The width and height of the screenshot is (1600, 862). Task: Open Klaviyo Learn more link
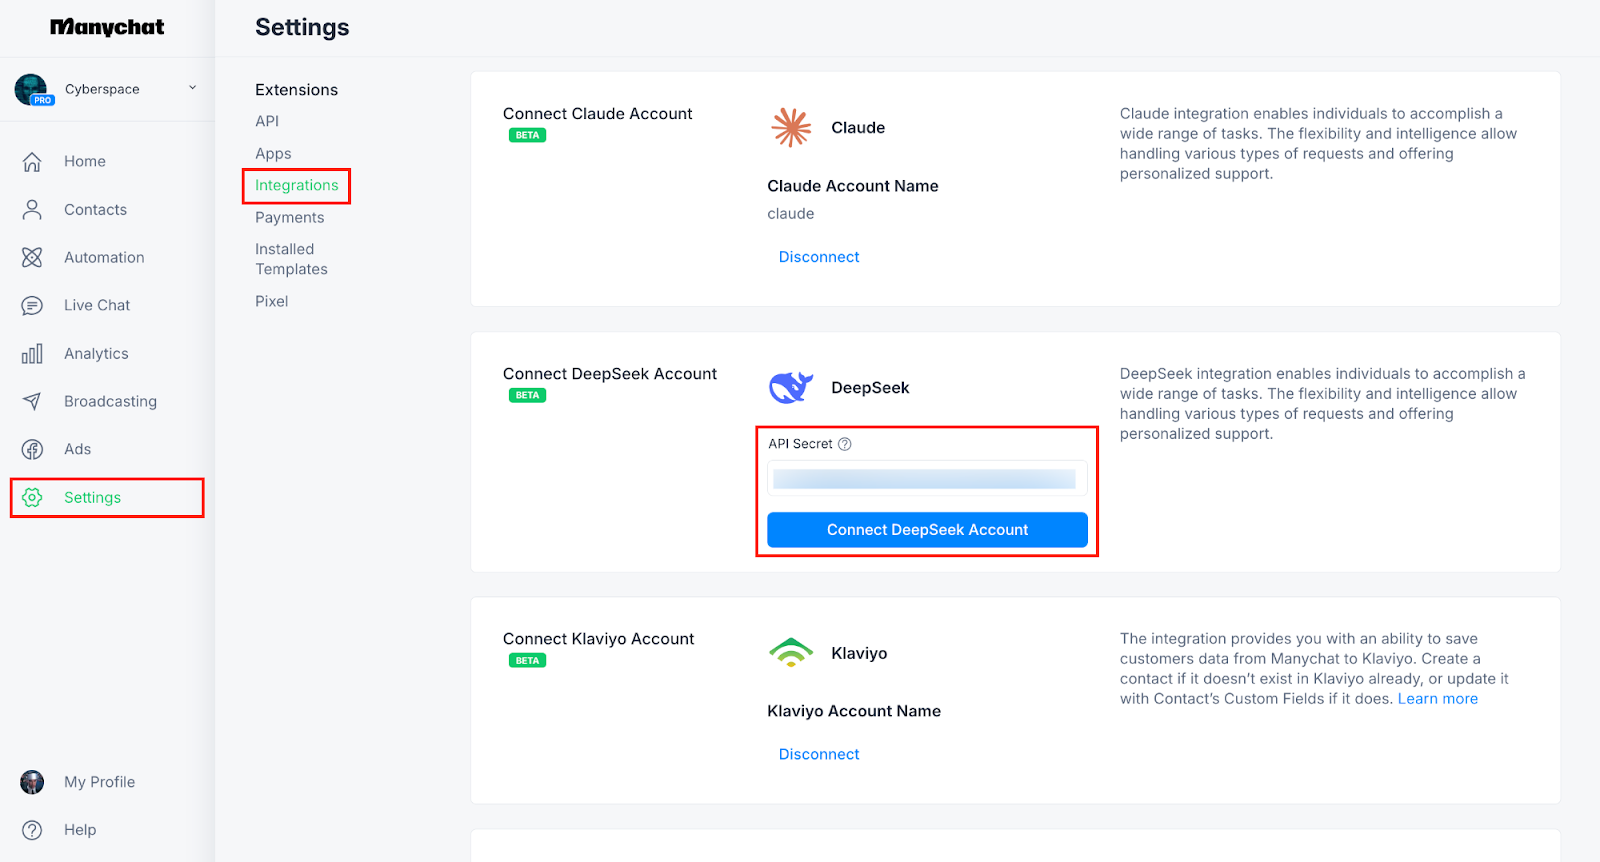tap(1437, 699)
